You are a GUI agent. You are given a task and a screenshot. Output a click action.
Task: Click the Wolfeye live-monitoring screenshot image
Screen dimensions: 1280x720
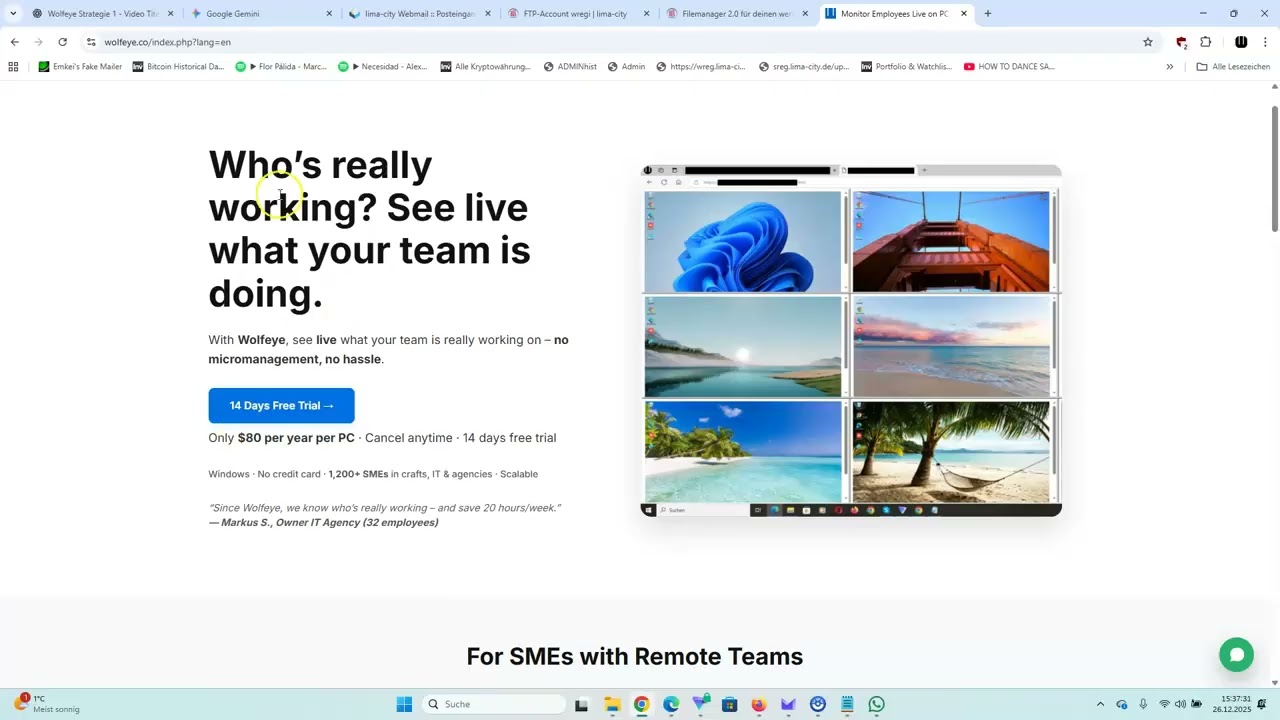pyautogui.click(x=850, y=341)
